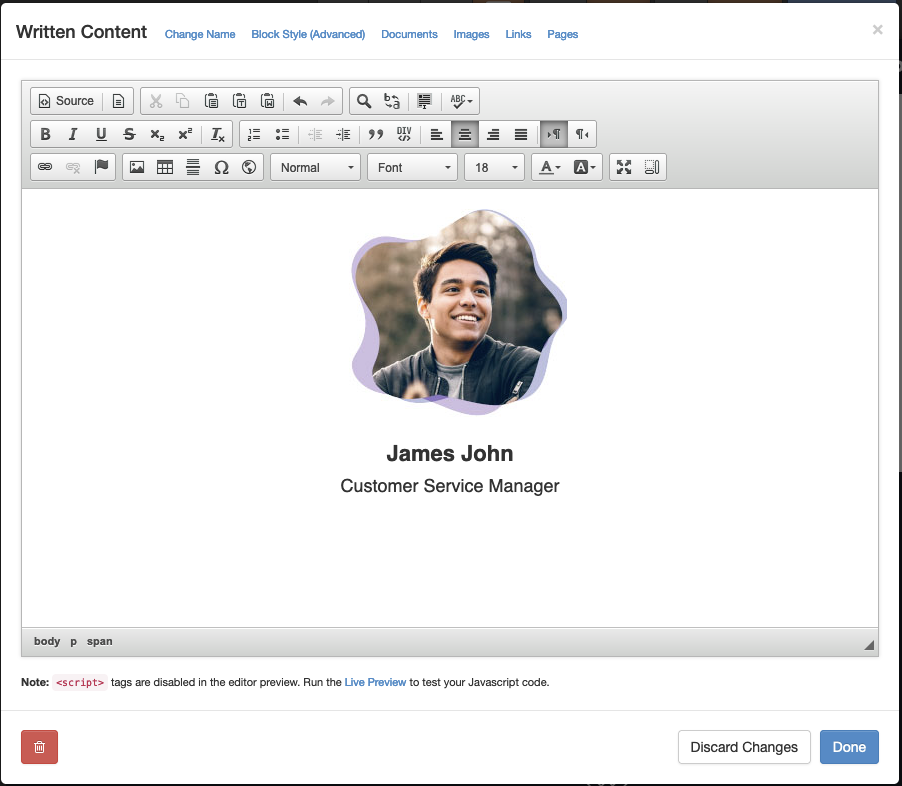
Task: Justify the text
Action: pyautogui.click(x=521, y=135)
